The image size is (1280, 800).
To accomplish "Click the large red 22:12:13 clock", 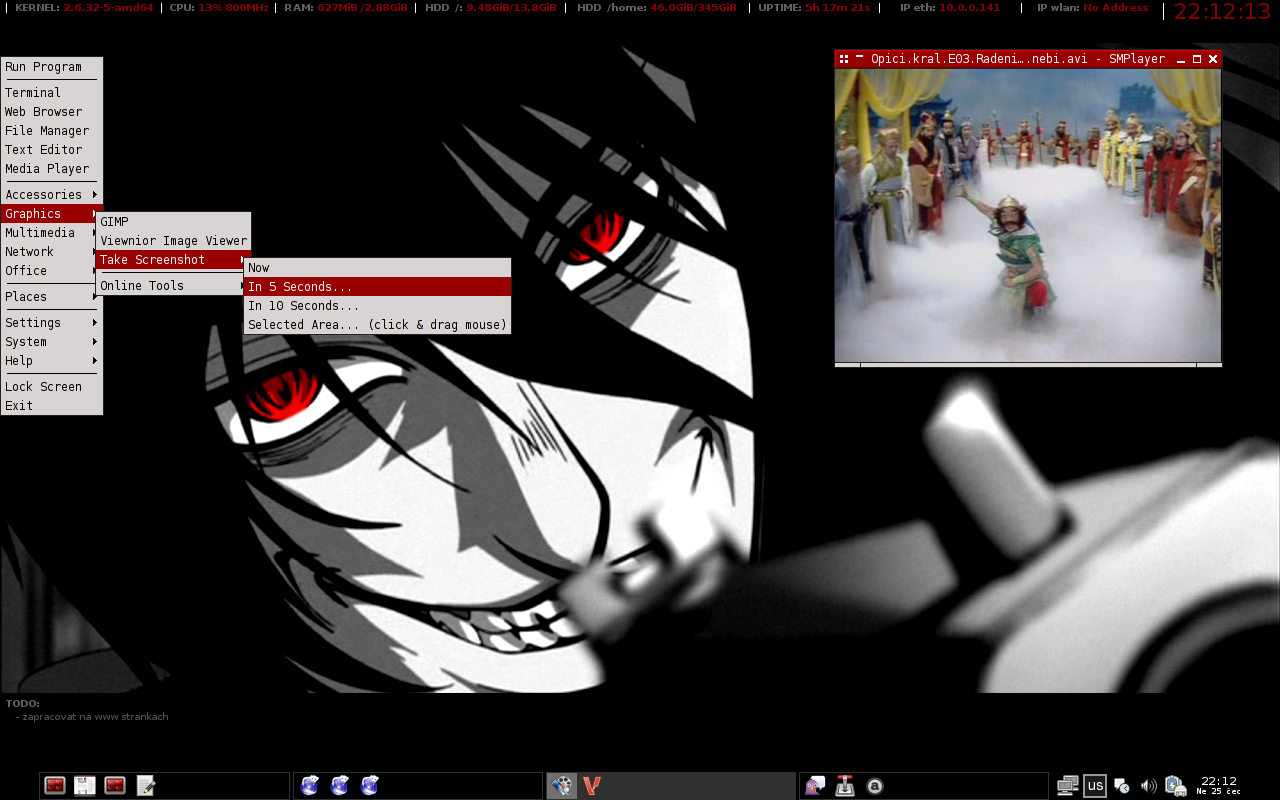I will pyautogui.click(x=1224, y=12).
